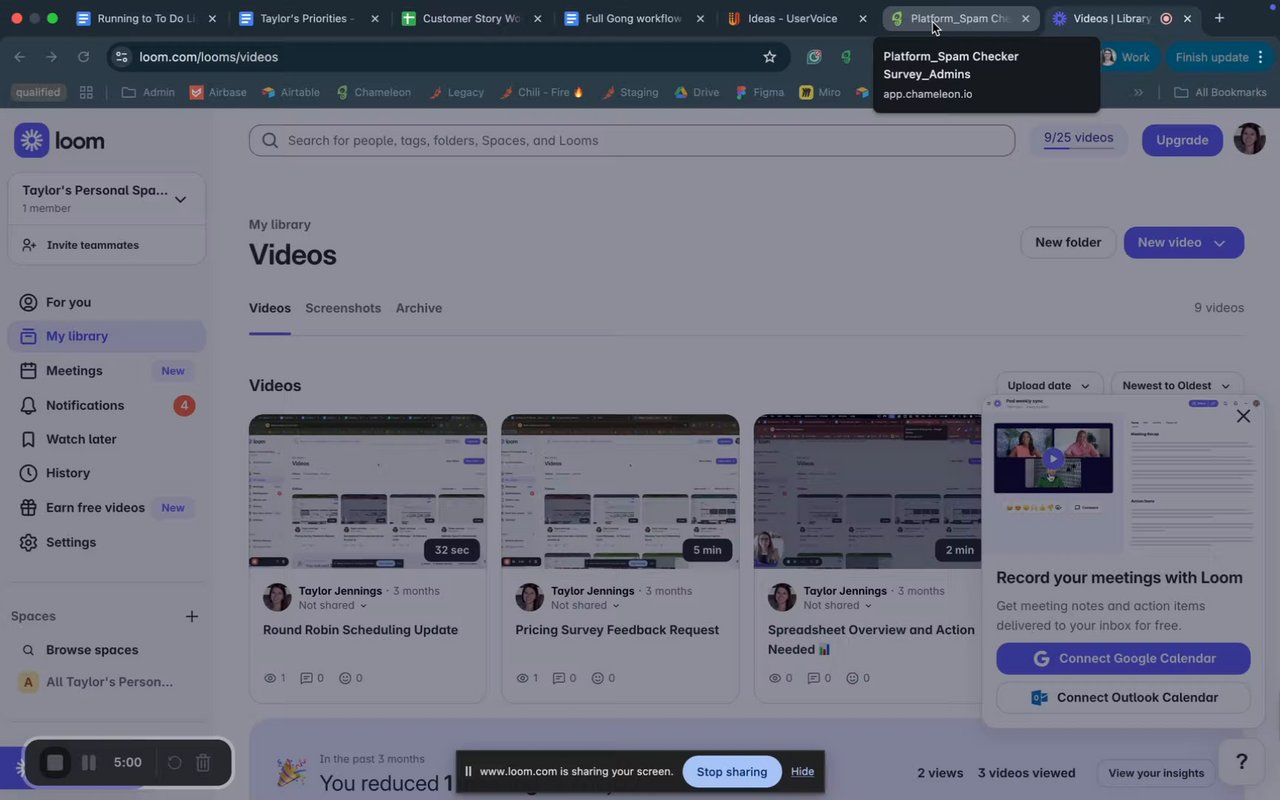Open Figma bookmark
This screenshot has height=800, width=1280.
point(760,92)
